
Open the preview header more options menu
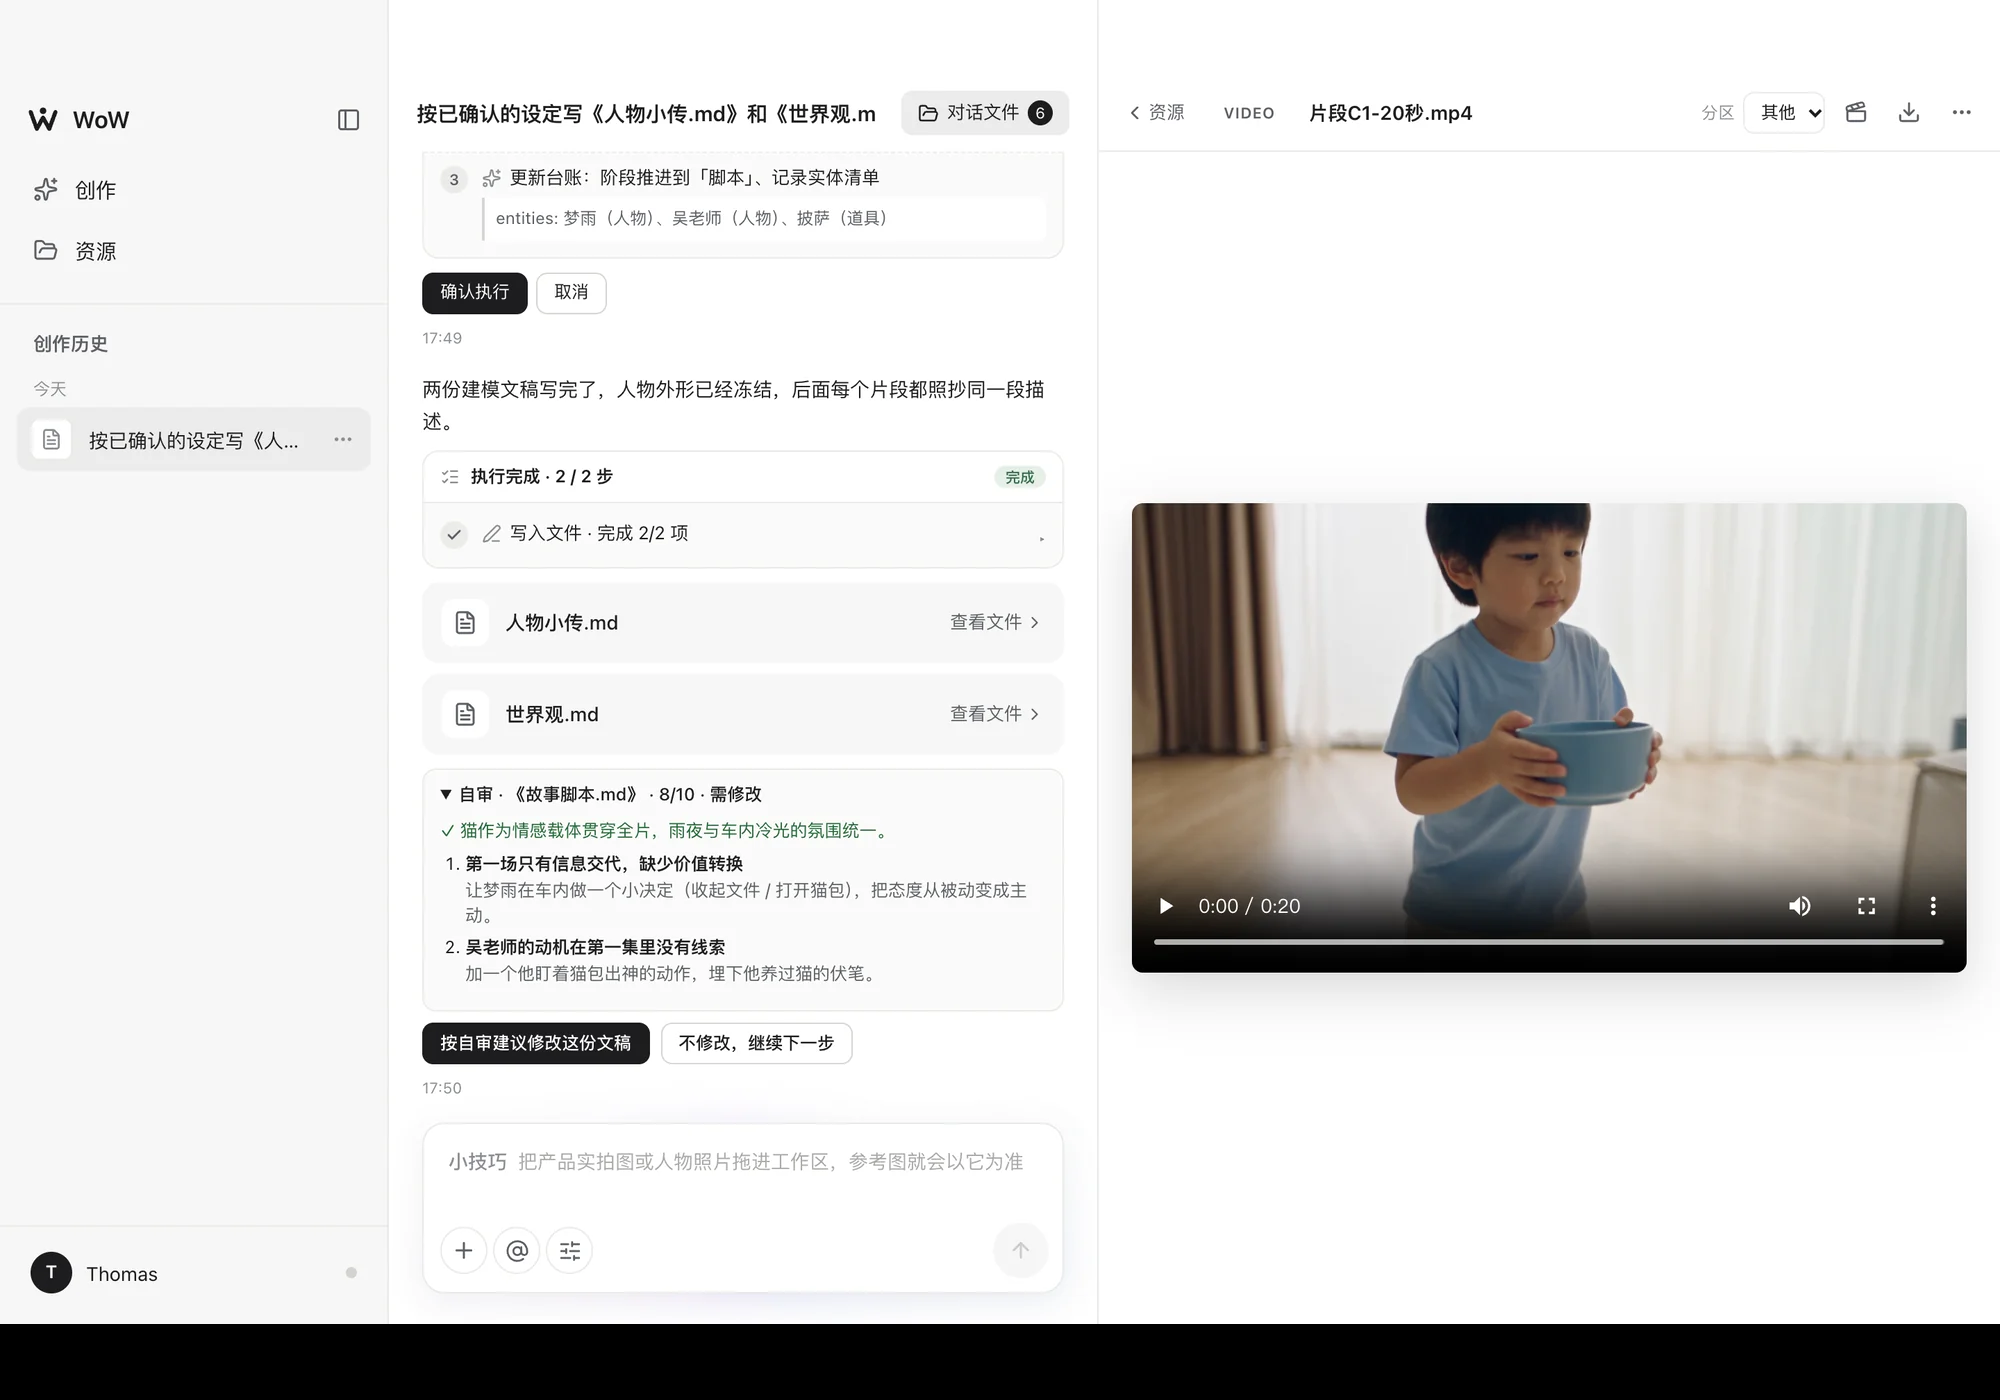pyautogui.click(x=1962, y=113)
